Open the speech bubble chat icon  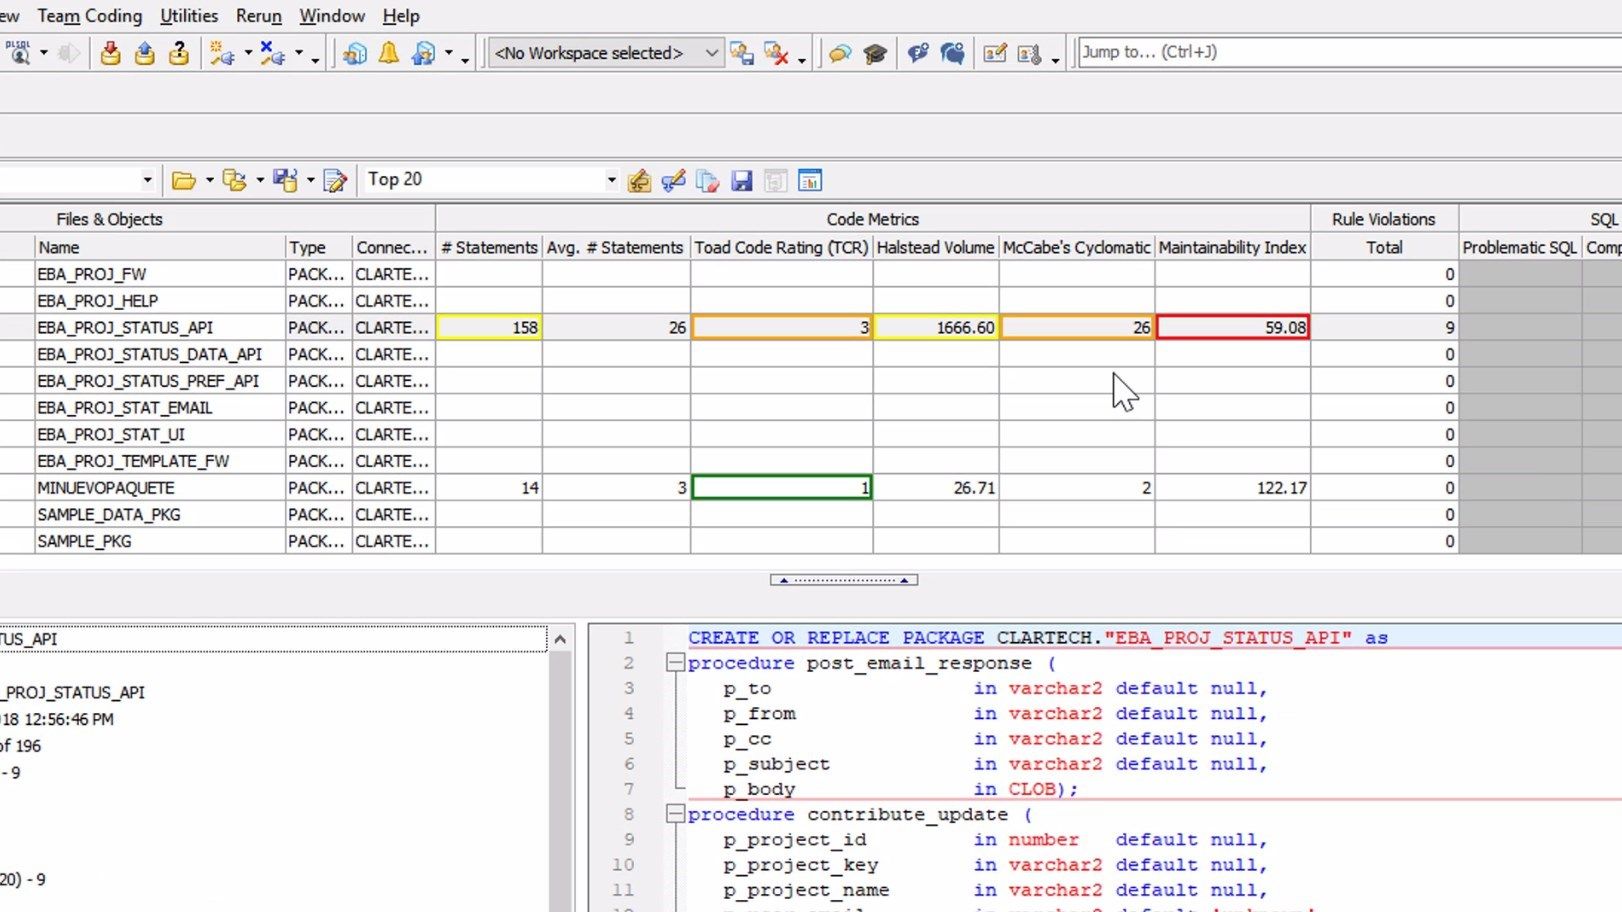(839, 54)
